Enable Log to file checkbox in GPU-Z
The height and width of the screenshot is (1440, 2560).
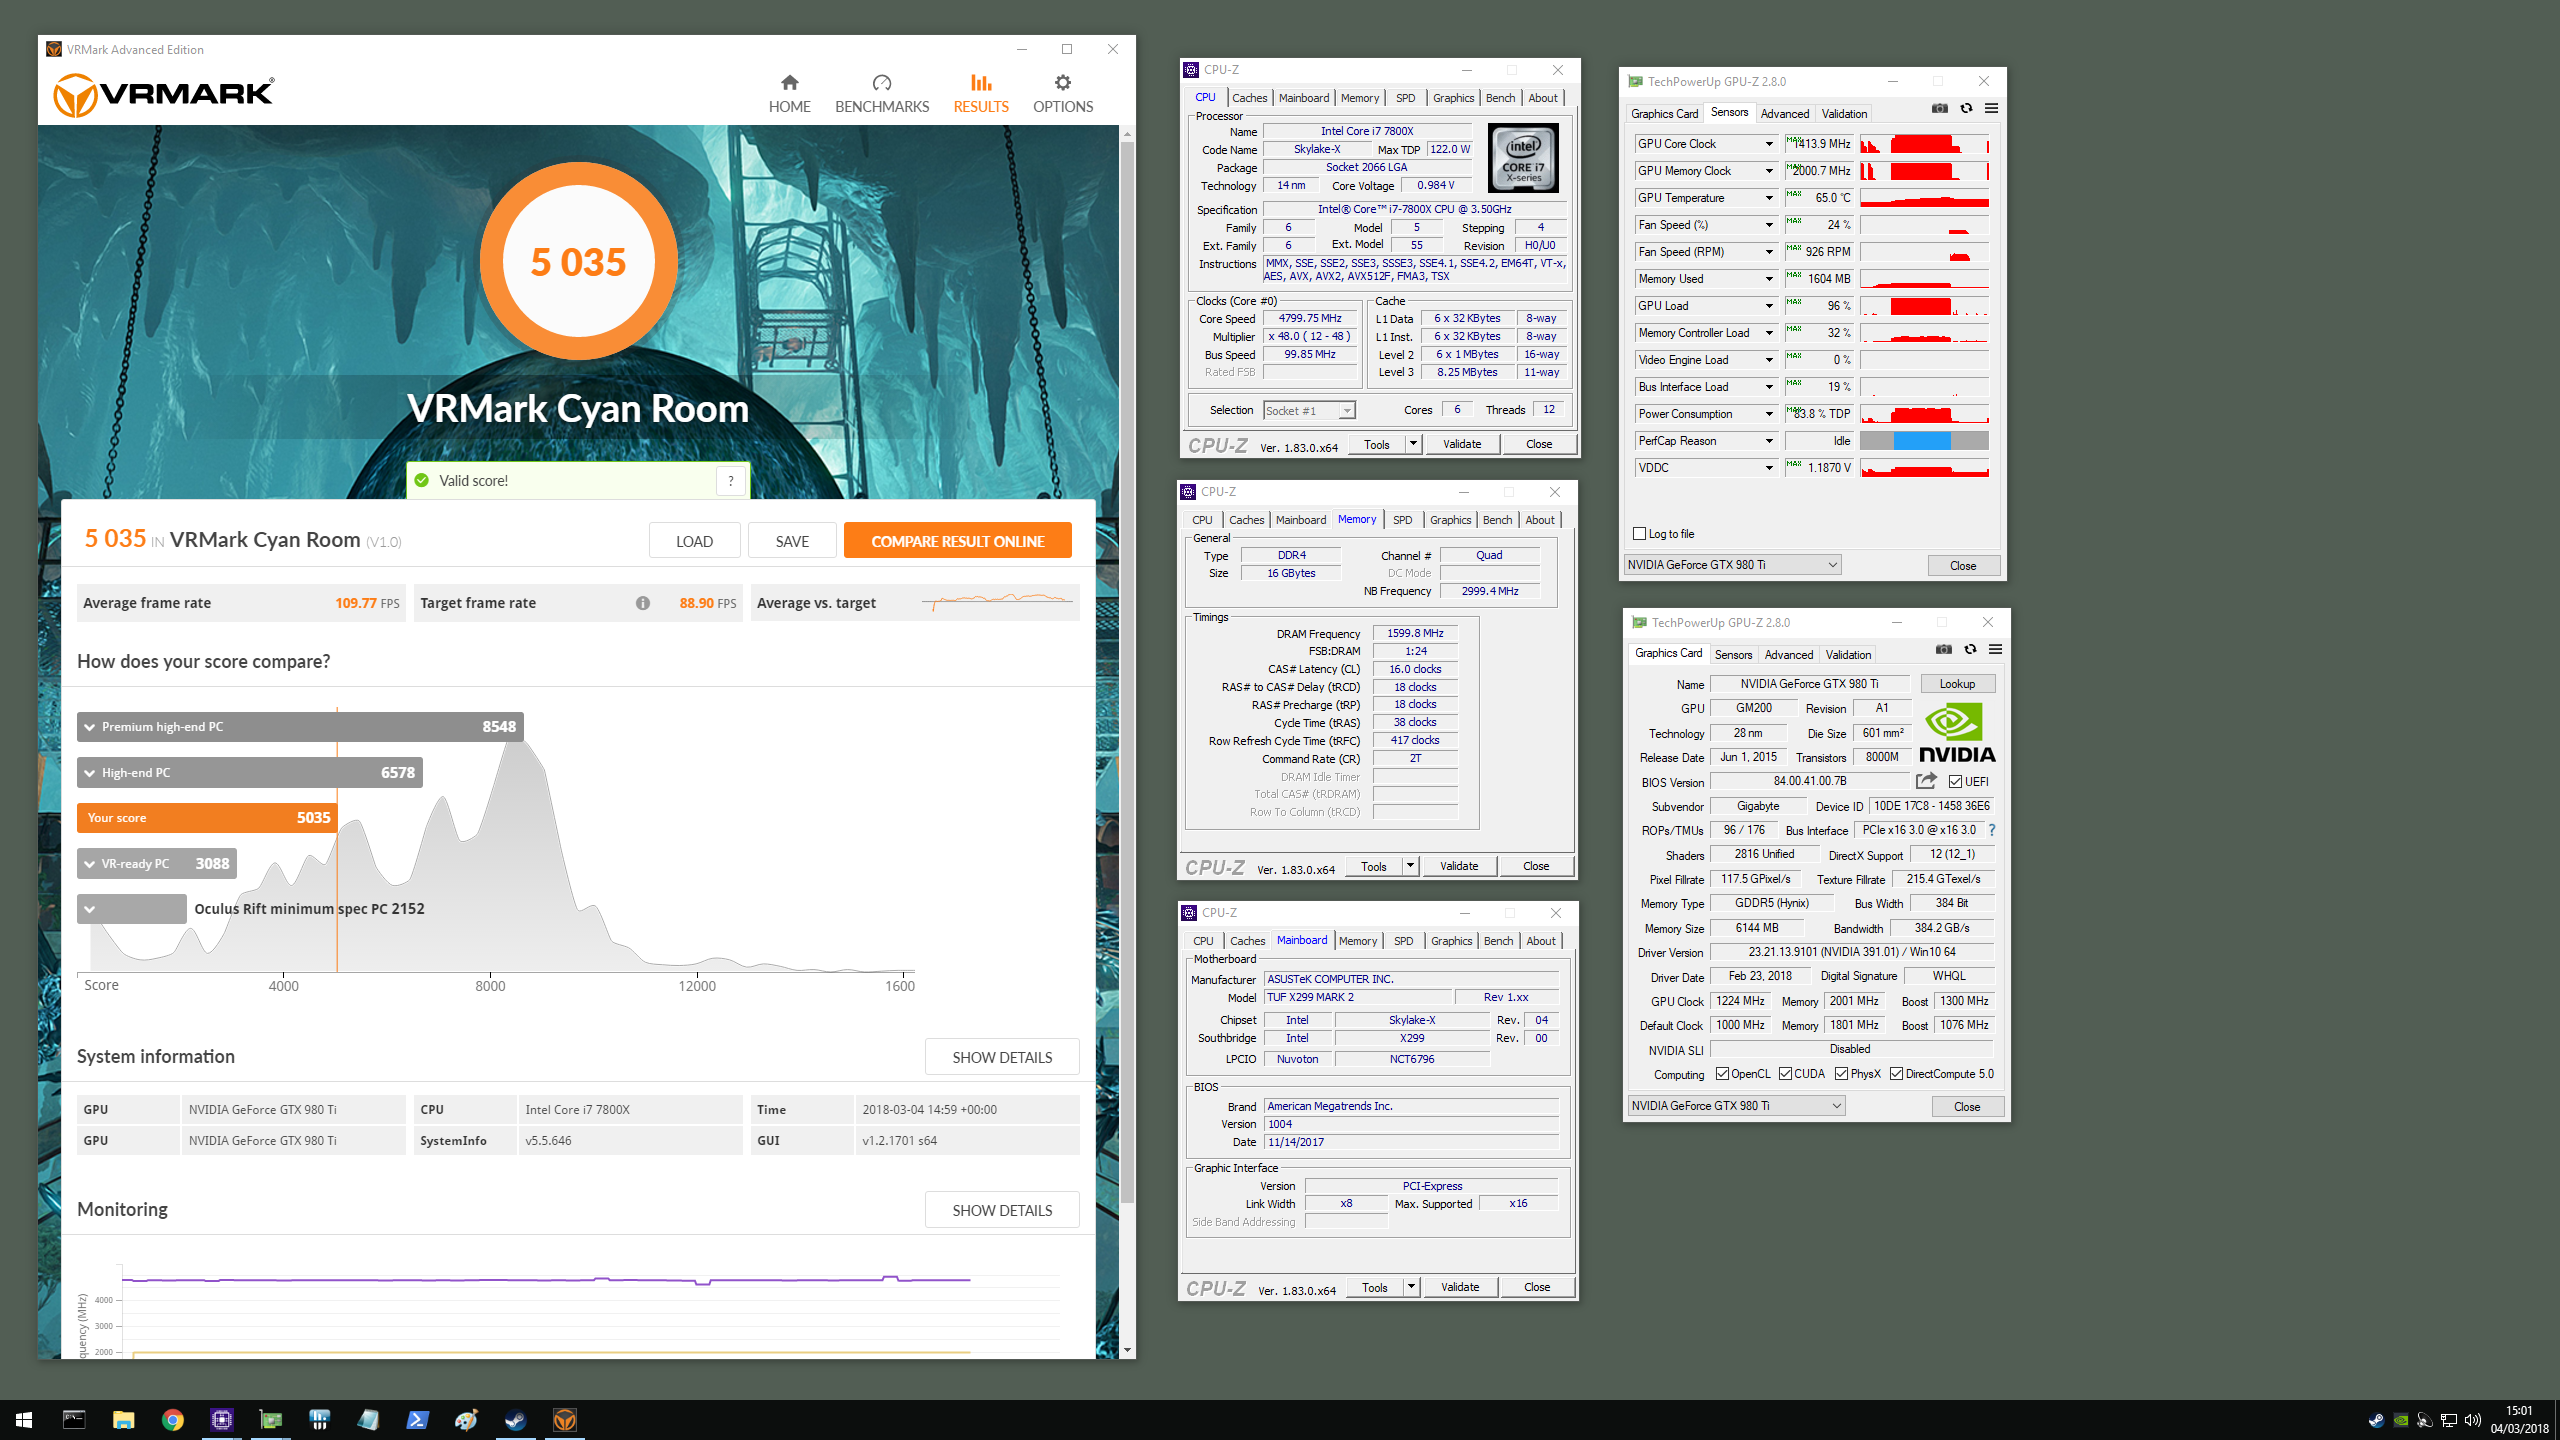point(1639,534)
